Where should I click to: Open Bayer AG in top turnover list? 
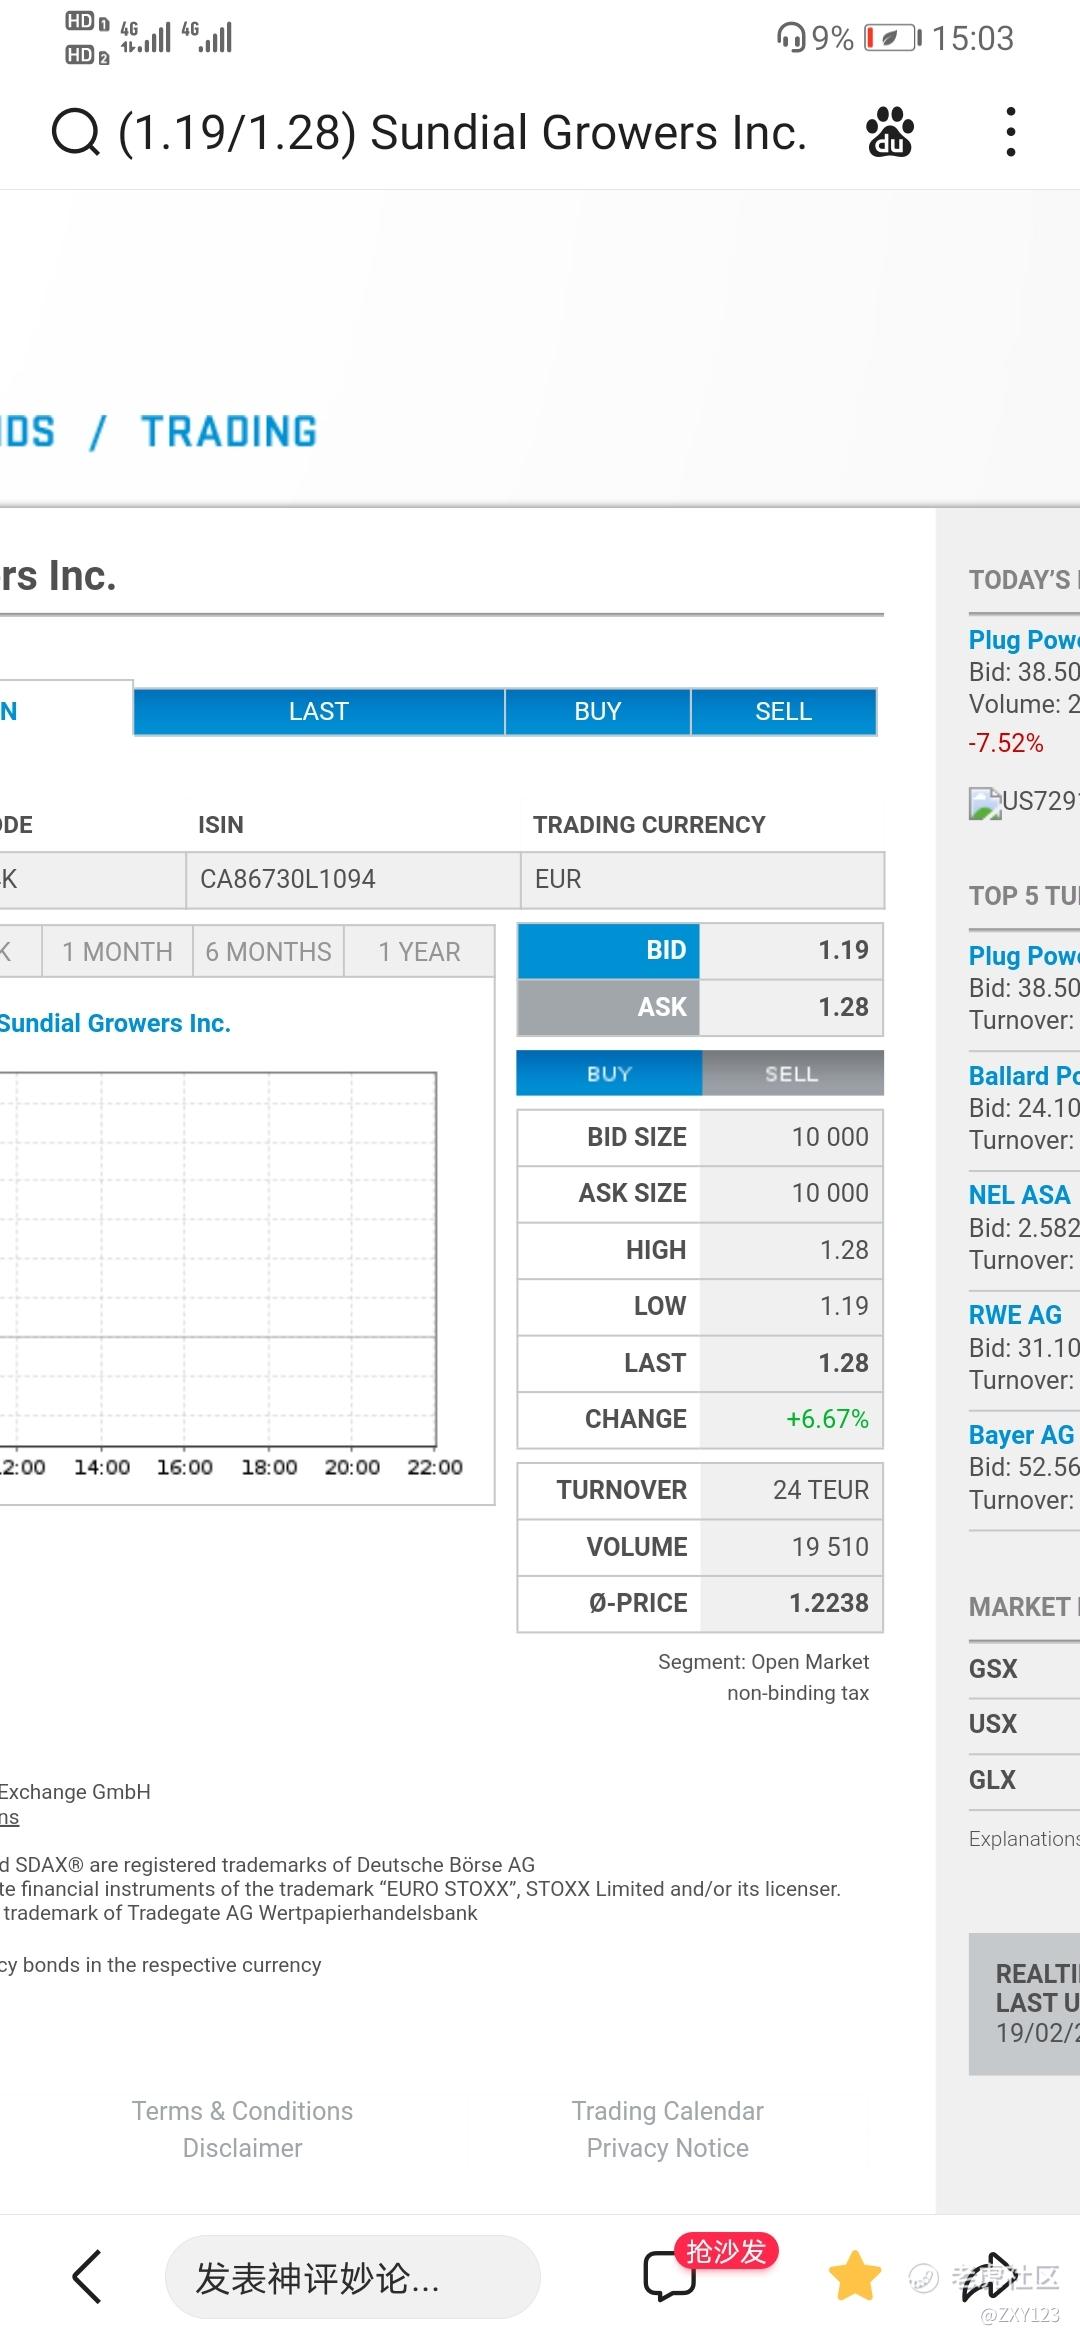[1021, 1435]
